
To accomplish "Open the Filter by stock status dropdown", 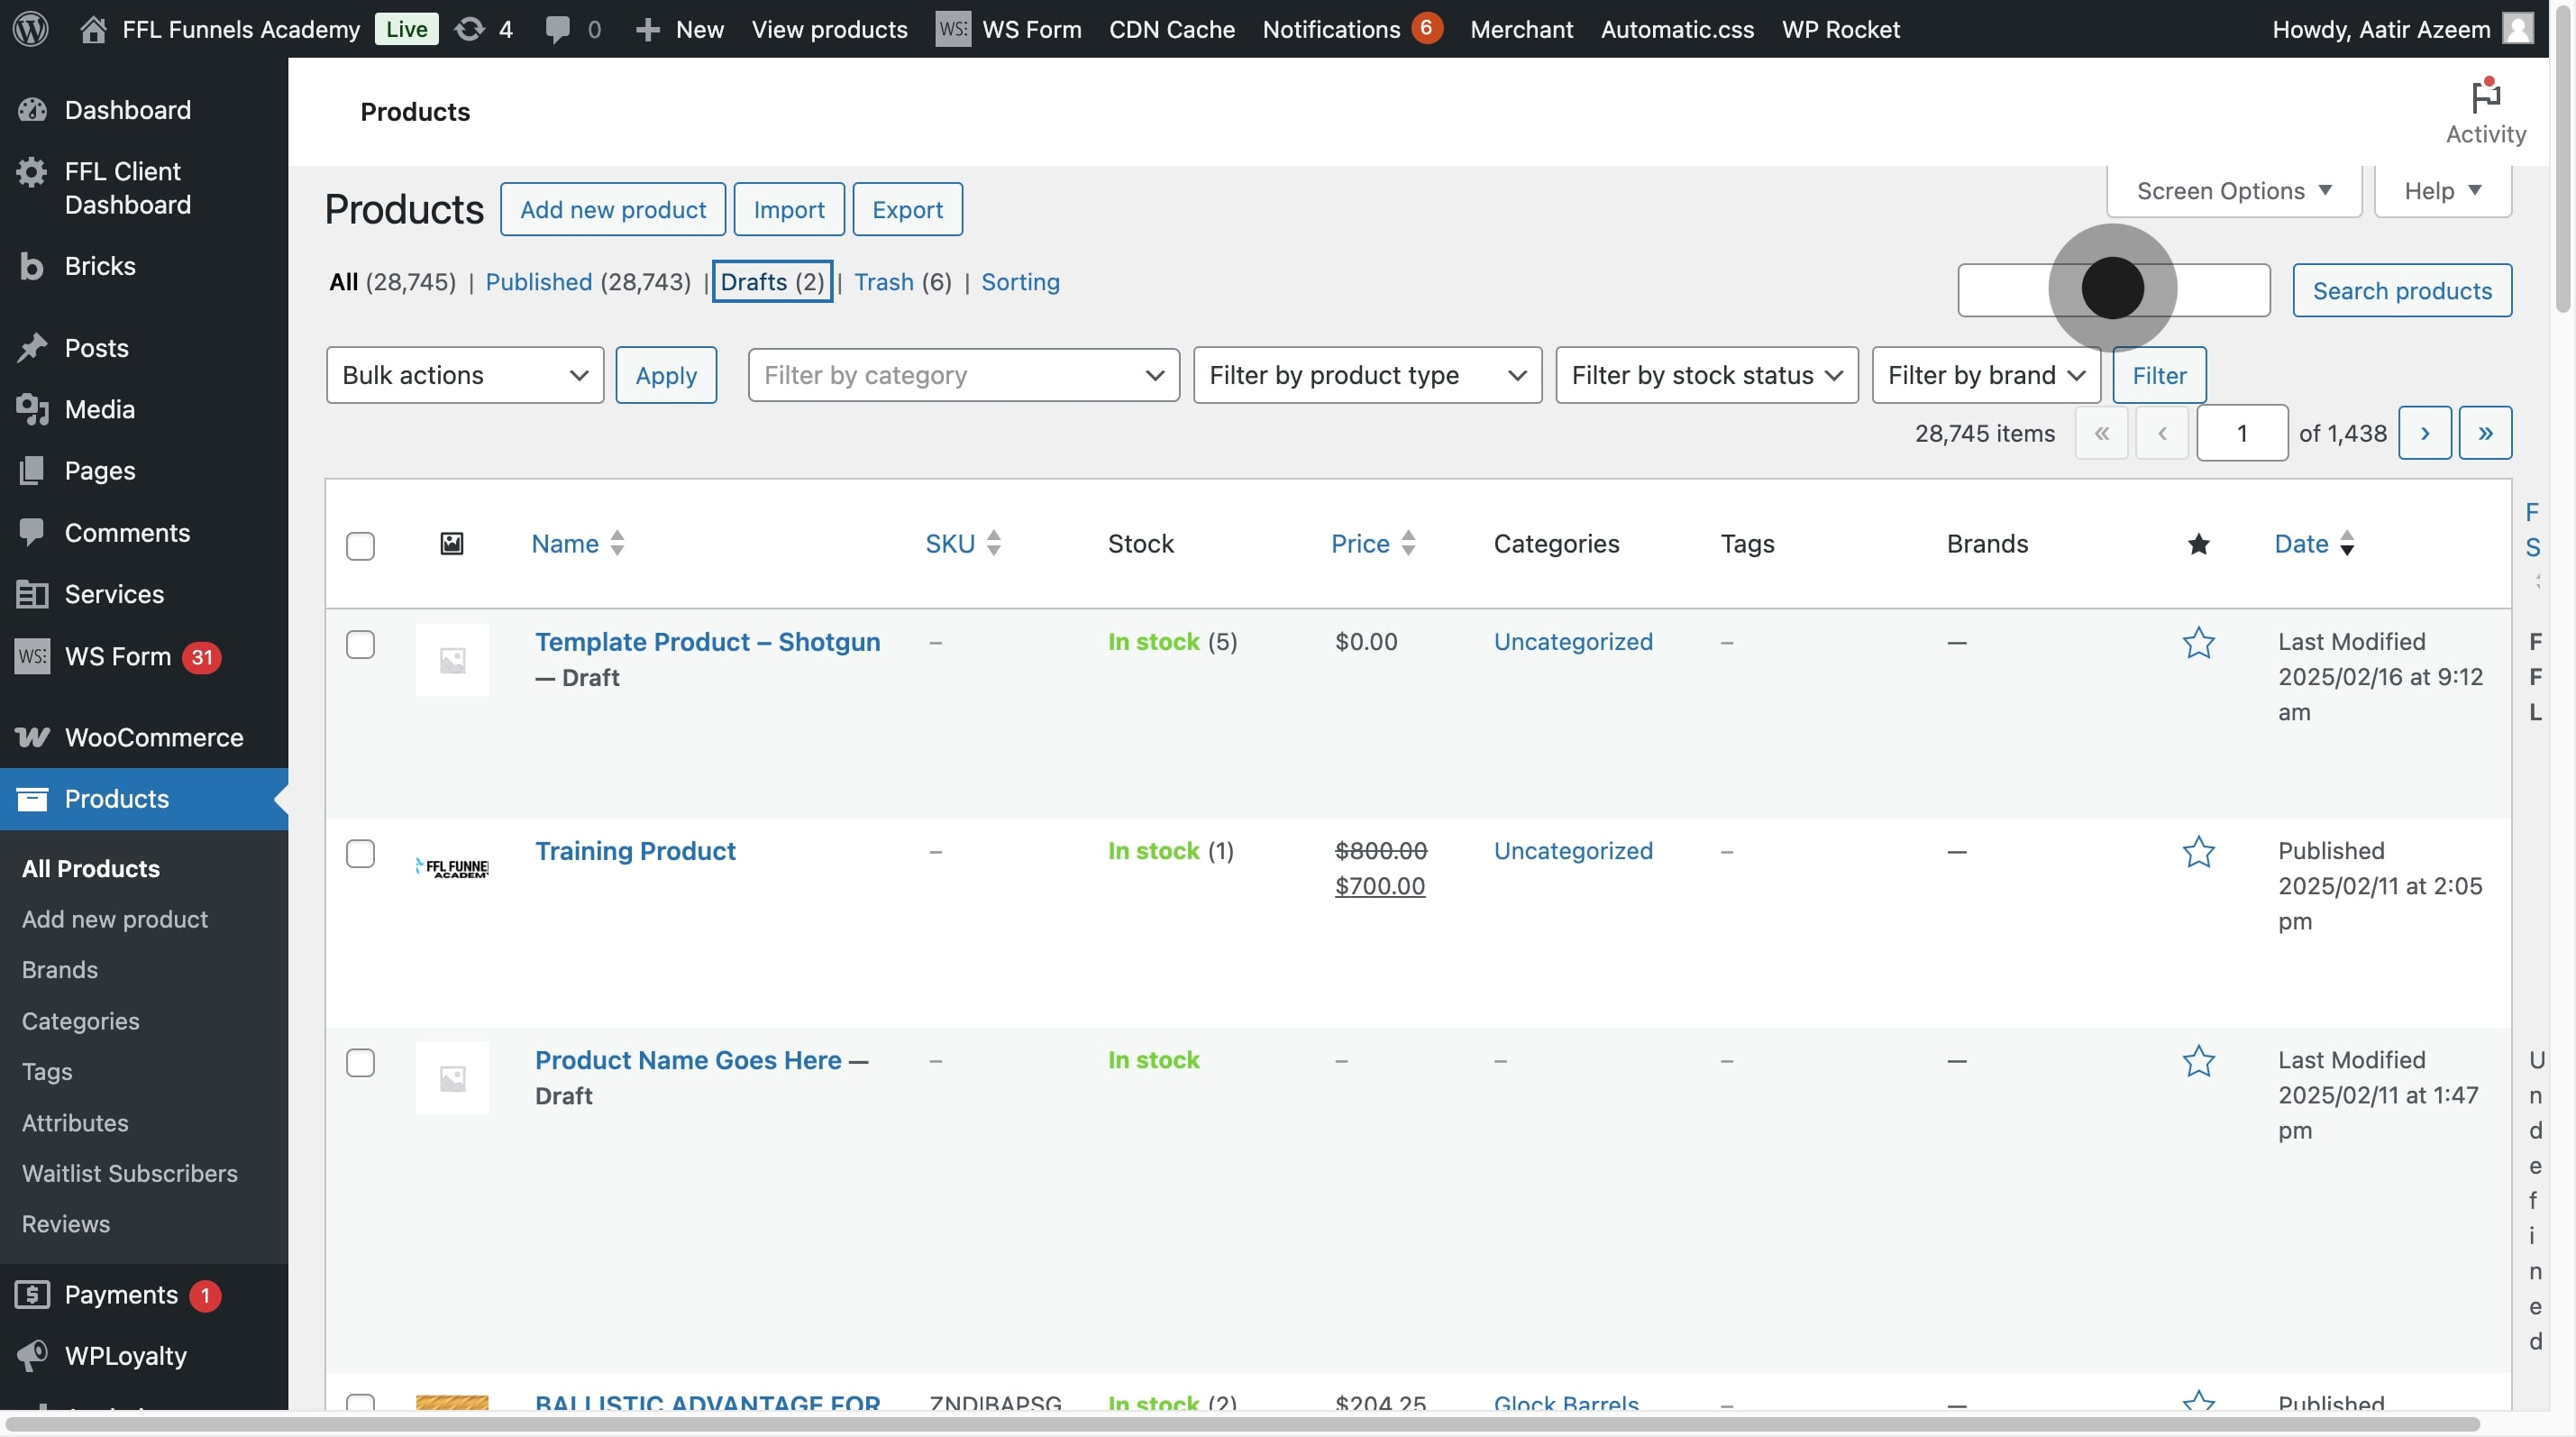I will tap(1707, 375).
